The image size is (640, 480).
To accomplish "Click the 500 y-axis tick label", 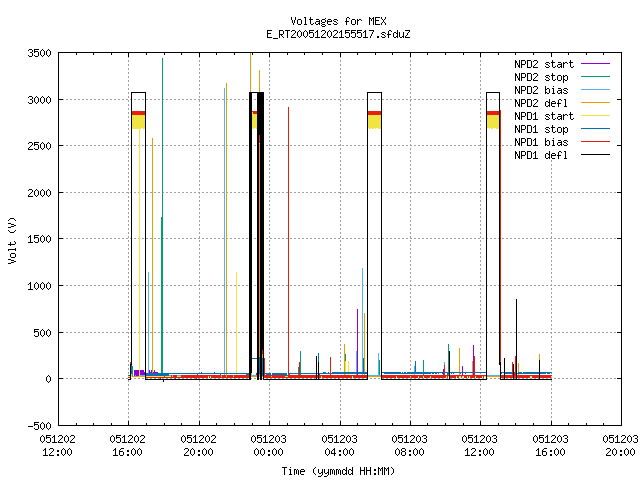I will 43,333.
